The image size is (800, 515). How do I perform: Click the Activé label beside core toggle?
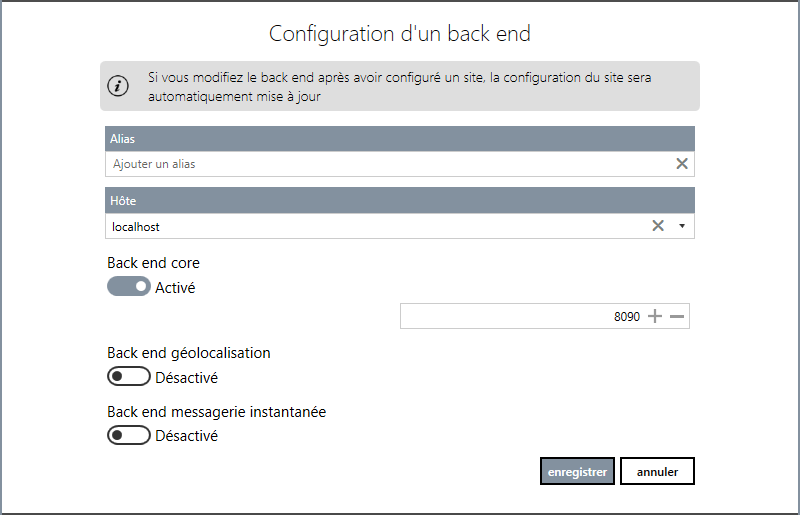click(x=175, y=287)
